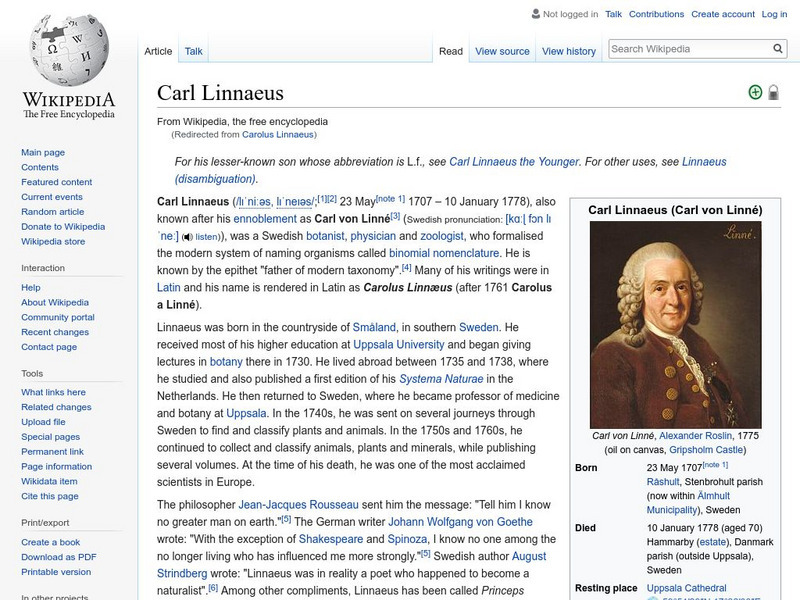This screenshot has height=600, width=800.
Task: Open Carl Linnaeus the Younger hatnote link
Action: pos(514,161)
